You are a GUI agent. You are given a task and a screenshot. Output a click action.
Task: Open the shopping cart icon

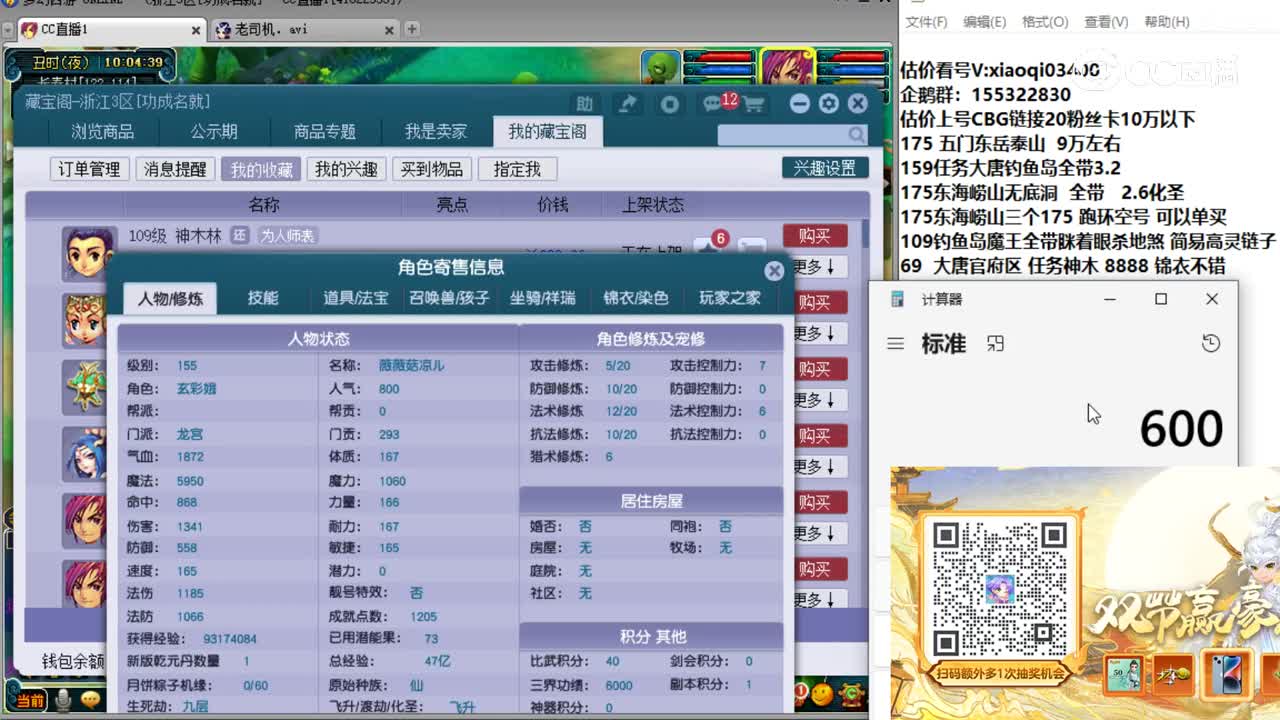coord(754,104)
